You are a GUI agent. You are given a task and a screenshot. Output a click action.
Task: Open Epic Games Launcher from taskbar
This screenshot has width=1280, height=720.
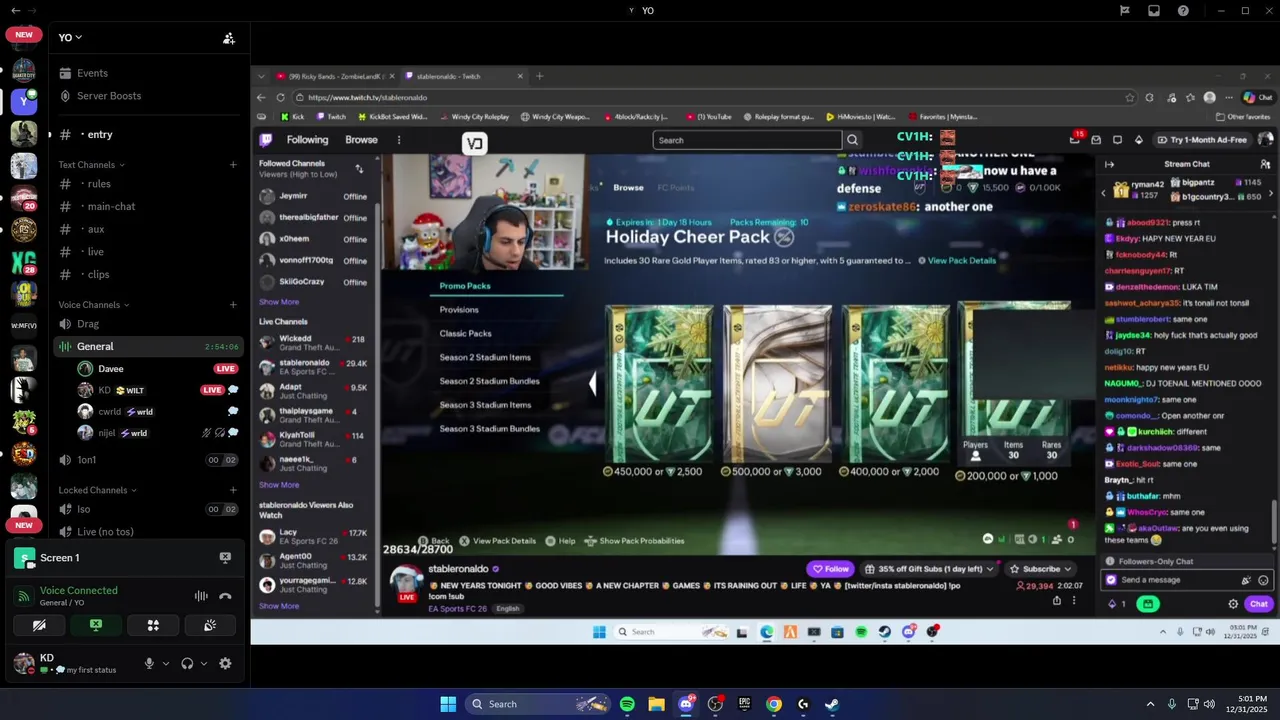[x=744, y=704]
